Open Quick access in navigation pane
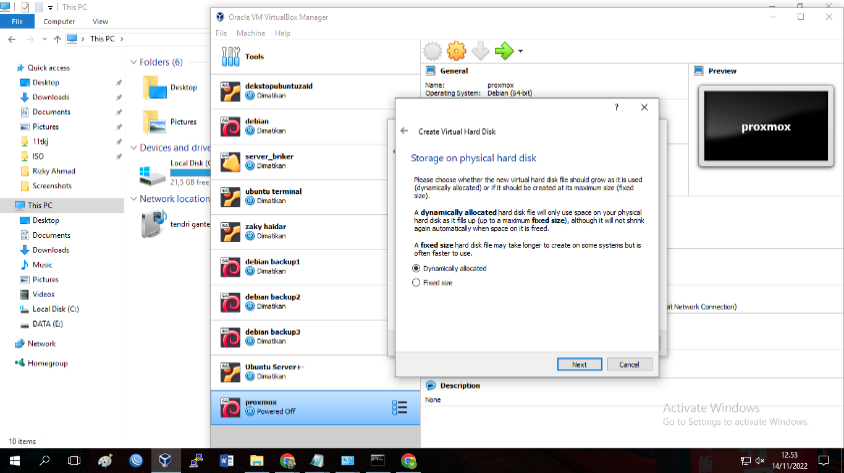The height and width of the screenshot is (473, 844). coord(48,68)
